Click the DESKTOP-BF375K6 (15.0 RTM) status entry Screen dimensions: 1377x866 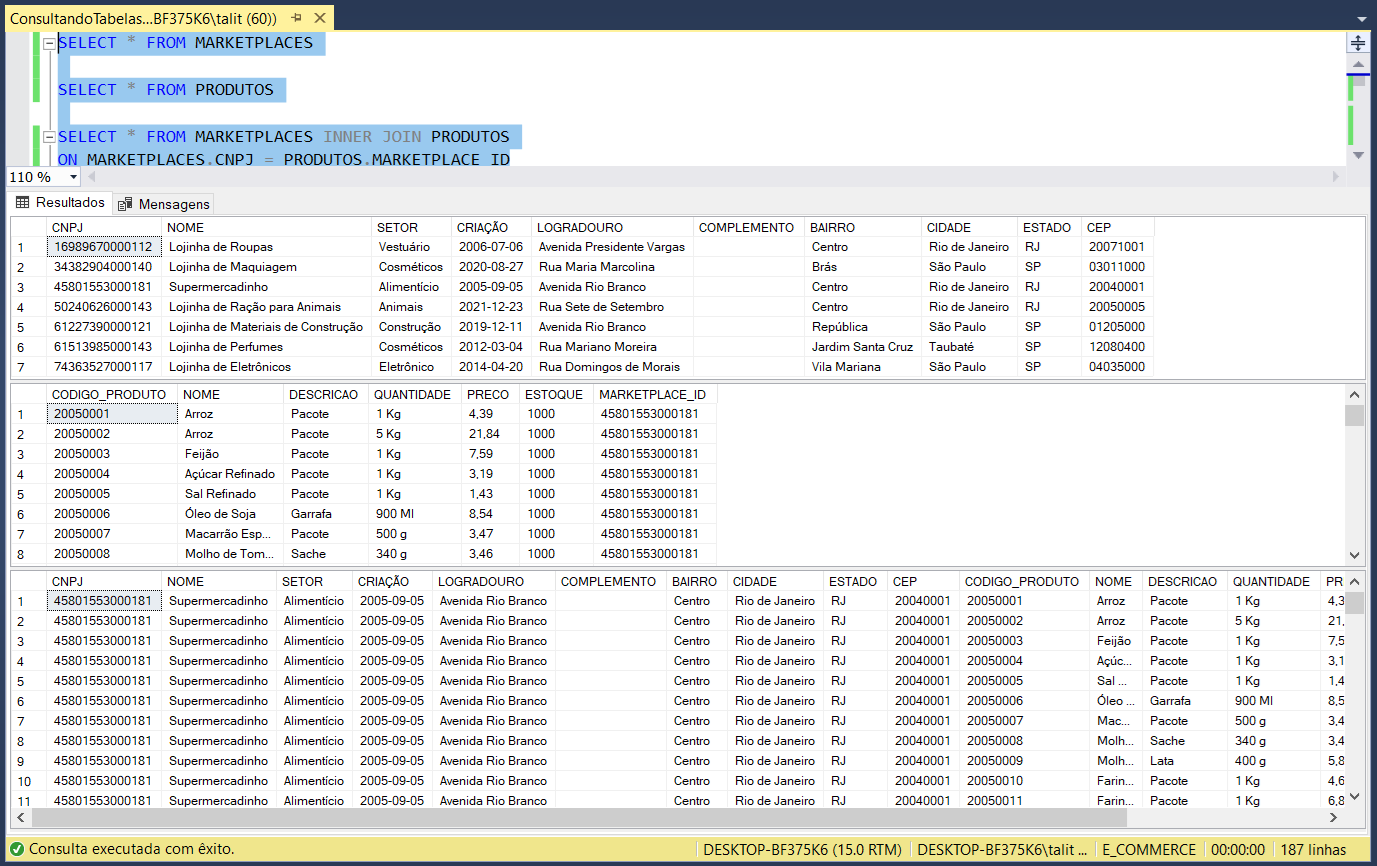click(802, 849)
